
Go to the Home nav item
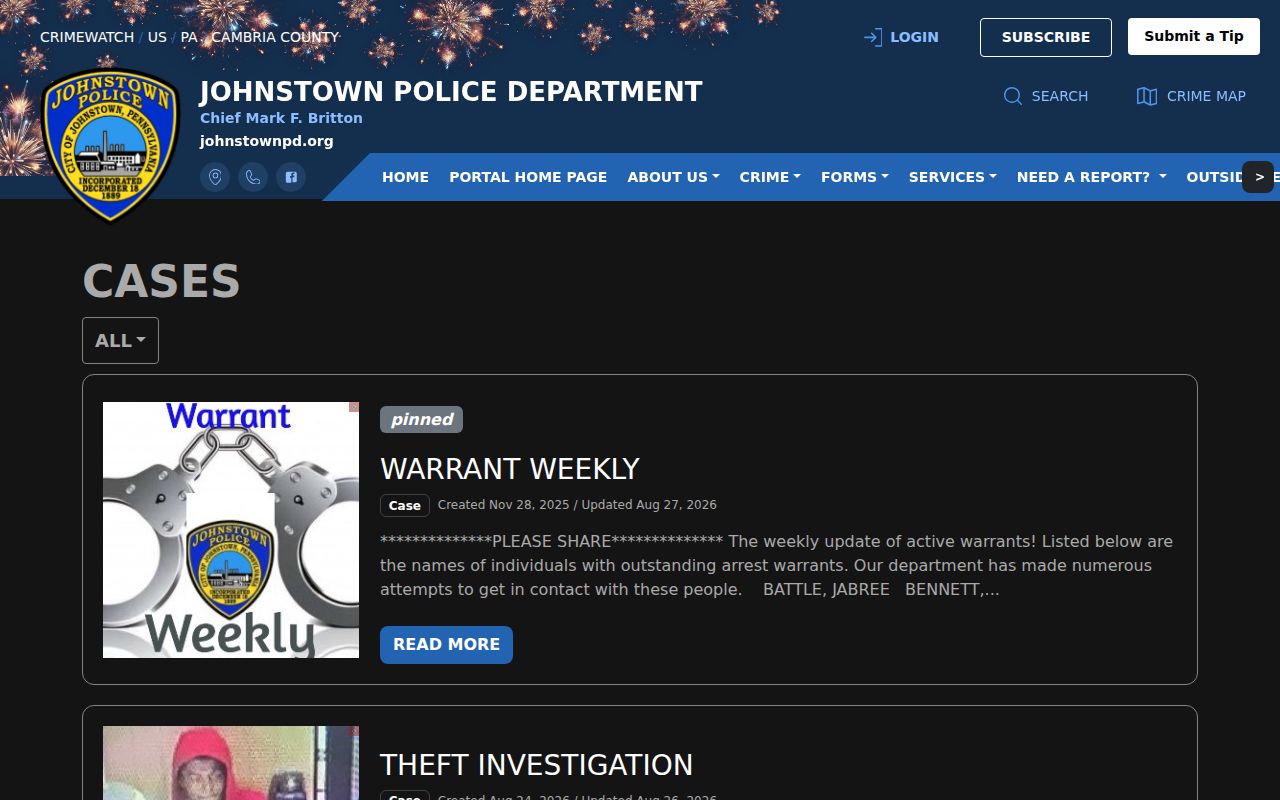tap(405, 177)
